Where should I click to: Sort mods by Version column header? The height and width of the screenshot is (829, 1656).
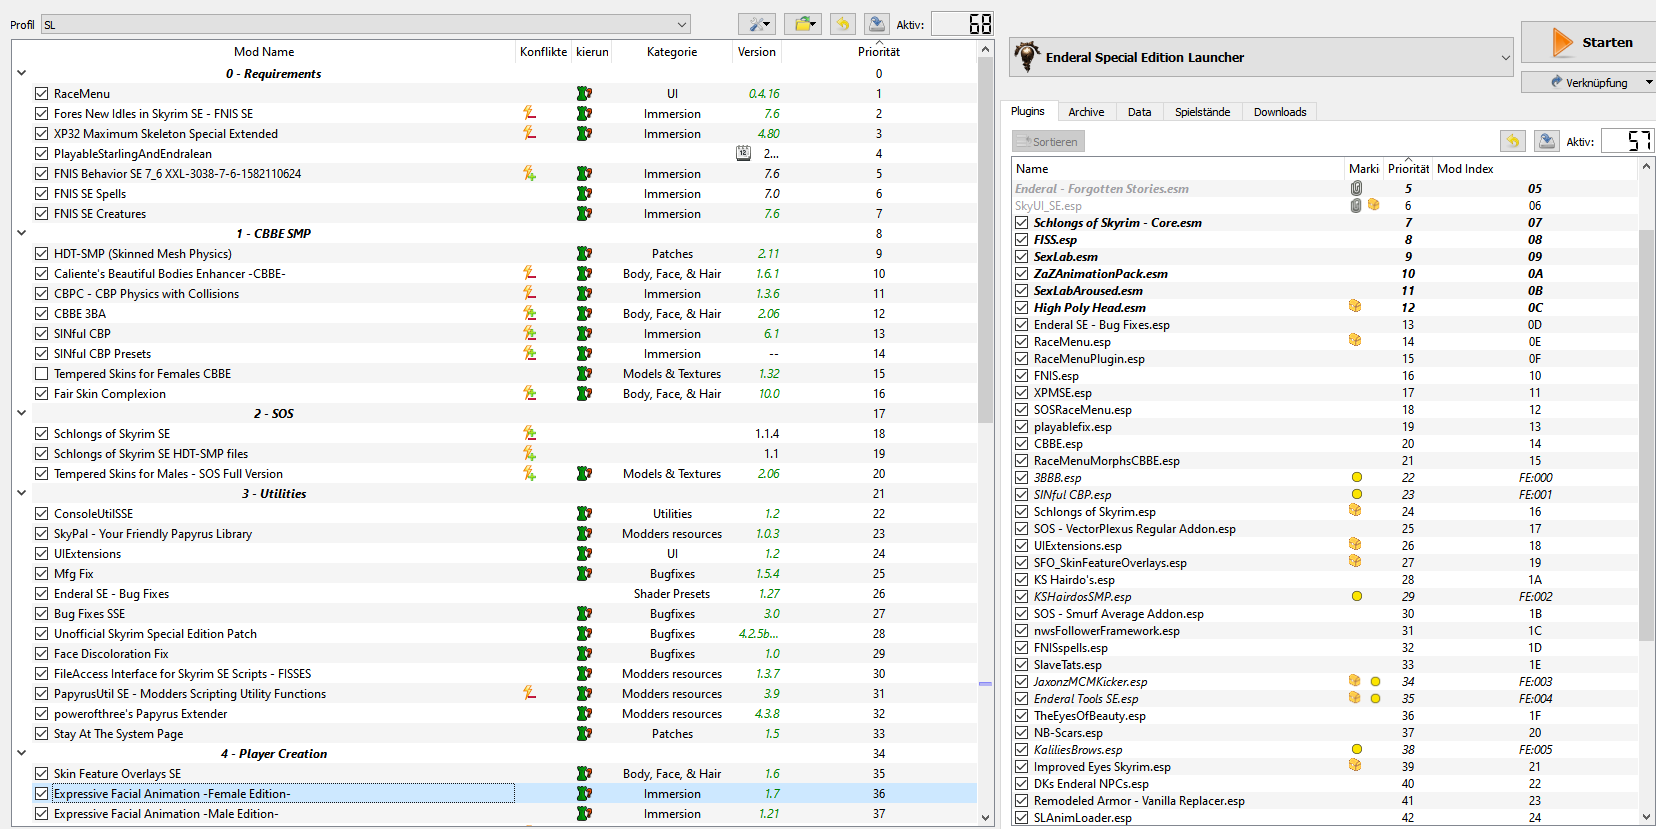point(757,52)
